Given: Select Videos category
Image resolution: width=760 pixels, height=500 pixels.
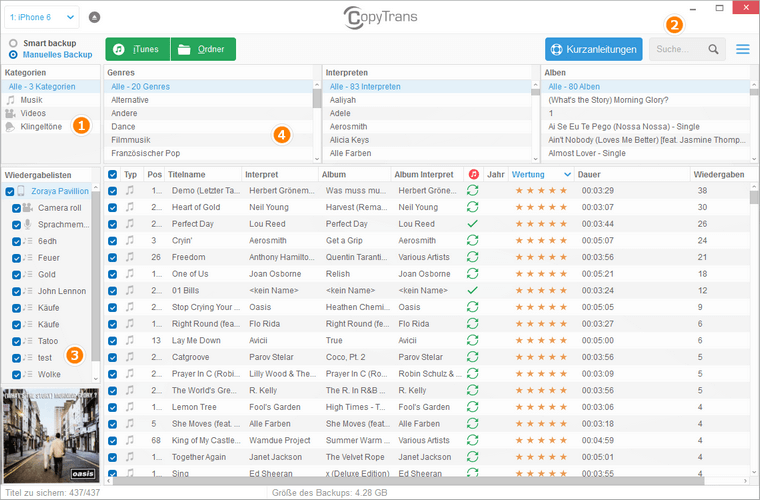Looking at the screenshot, I should click(x=50, y=113).
